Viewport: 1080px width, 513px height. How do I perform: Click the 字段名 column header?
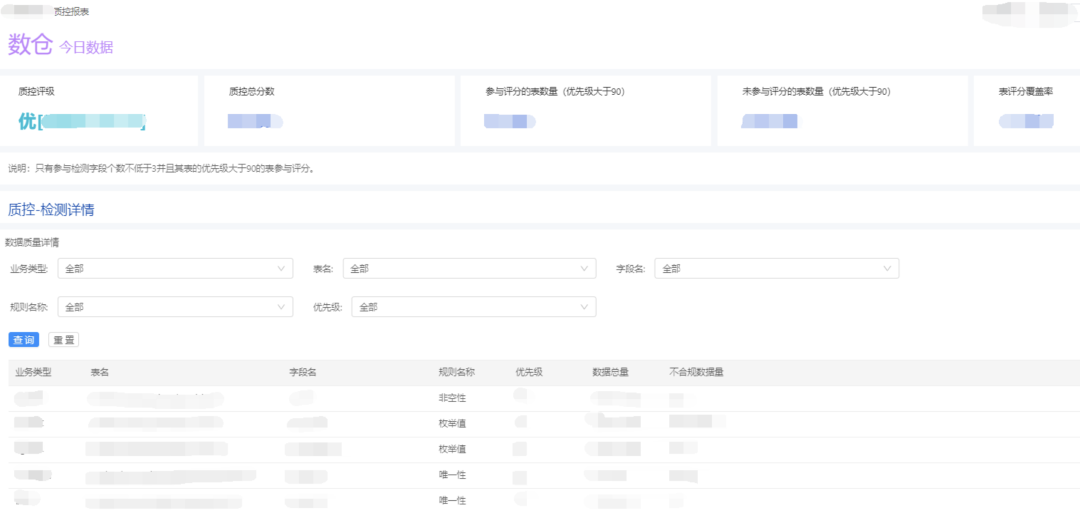[303, 373]
